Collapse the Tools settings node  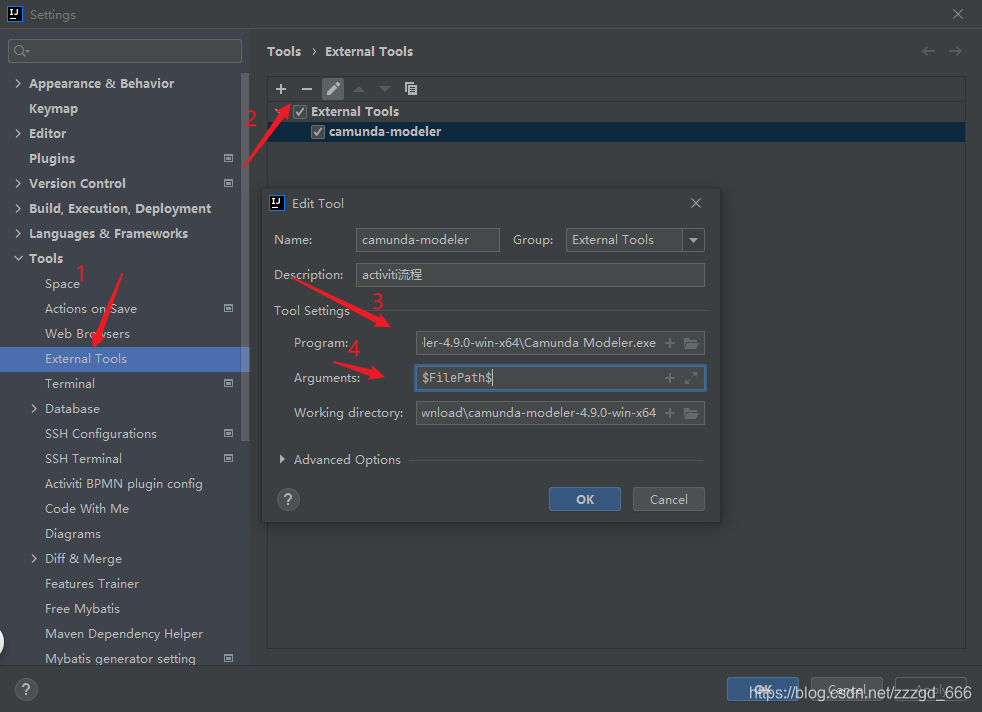[x=18, y=259]
